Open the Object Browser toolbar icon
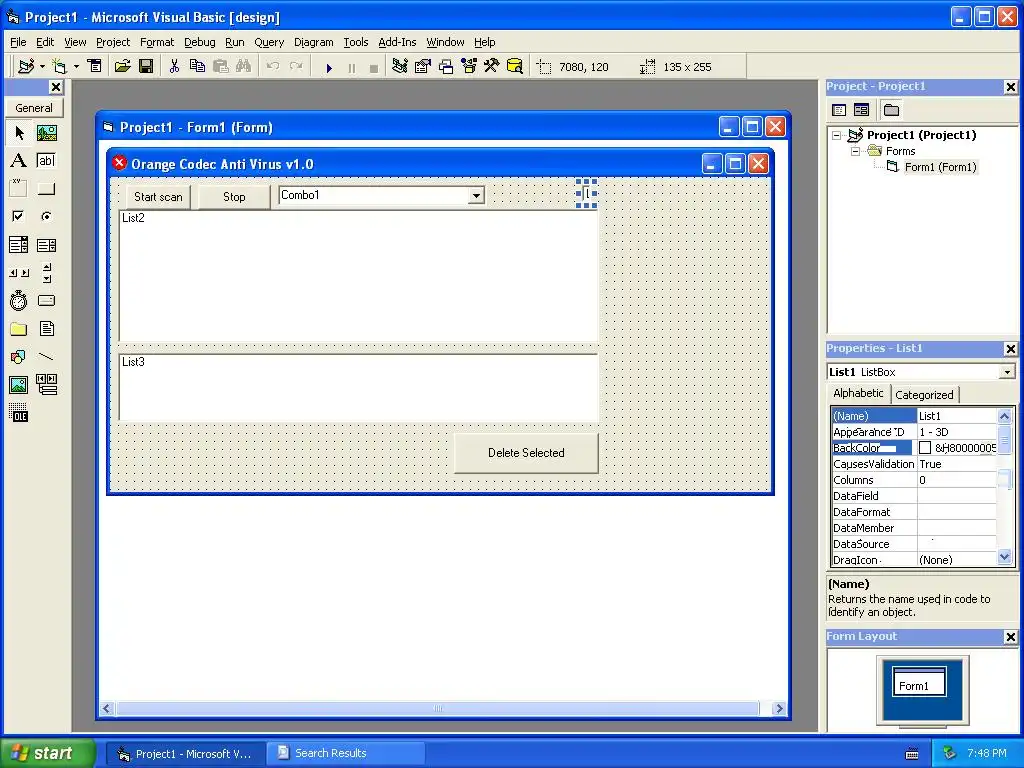The width and height of the screenshot is (1024, 768). point(469,66)
